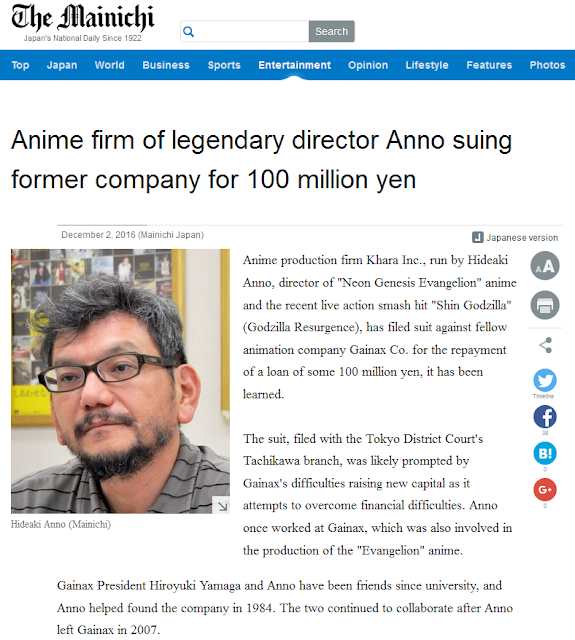Image resolution: width=575 pixels, height=640 pixels.
Task: Select the Business menu item
Action: point(166,65)
